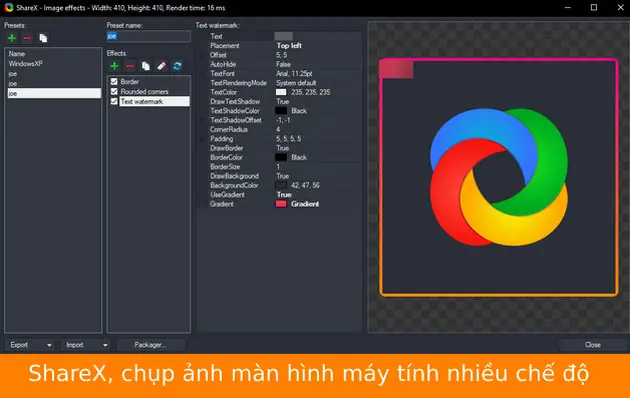Click the CornerRadius value 4

point(278,130)
